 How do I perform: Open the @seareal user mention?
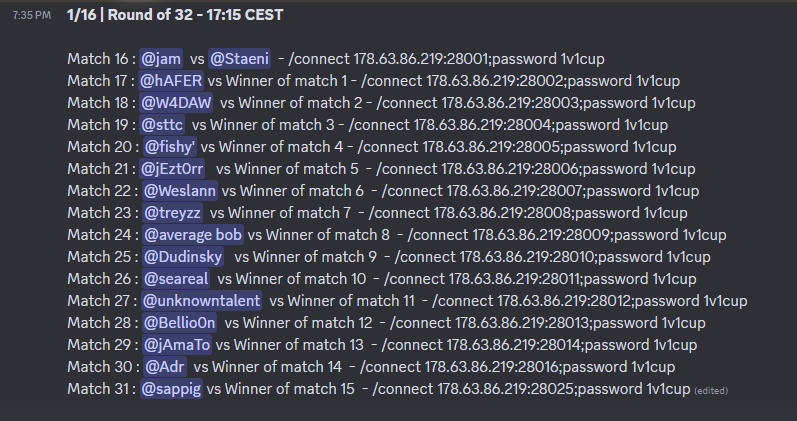pos(175,279)
